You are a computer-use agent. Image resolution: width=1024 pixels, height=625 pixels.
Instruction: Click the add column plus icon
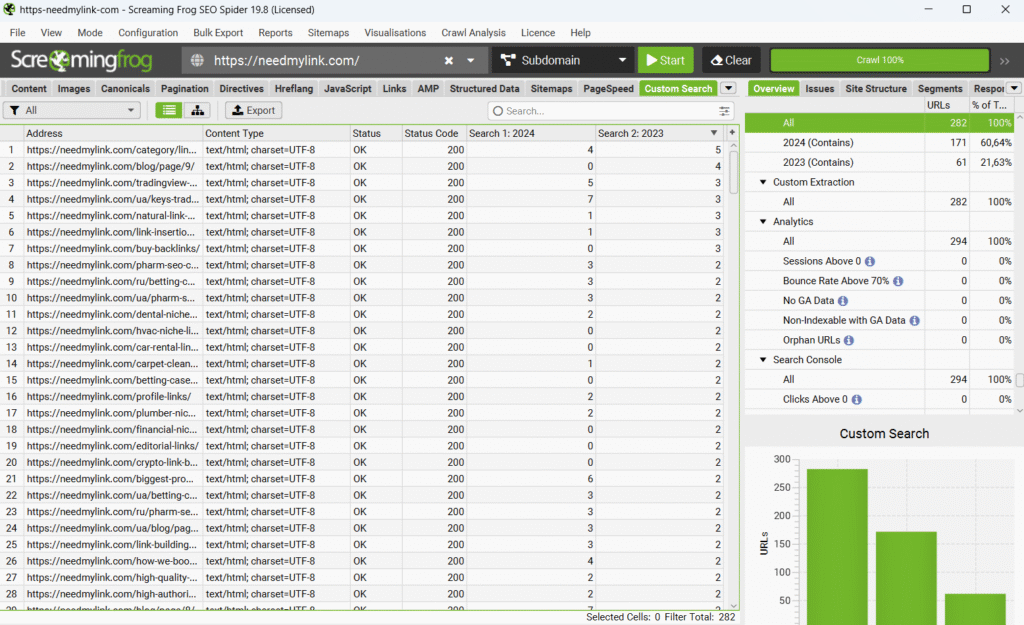[732, 133]
